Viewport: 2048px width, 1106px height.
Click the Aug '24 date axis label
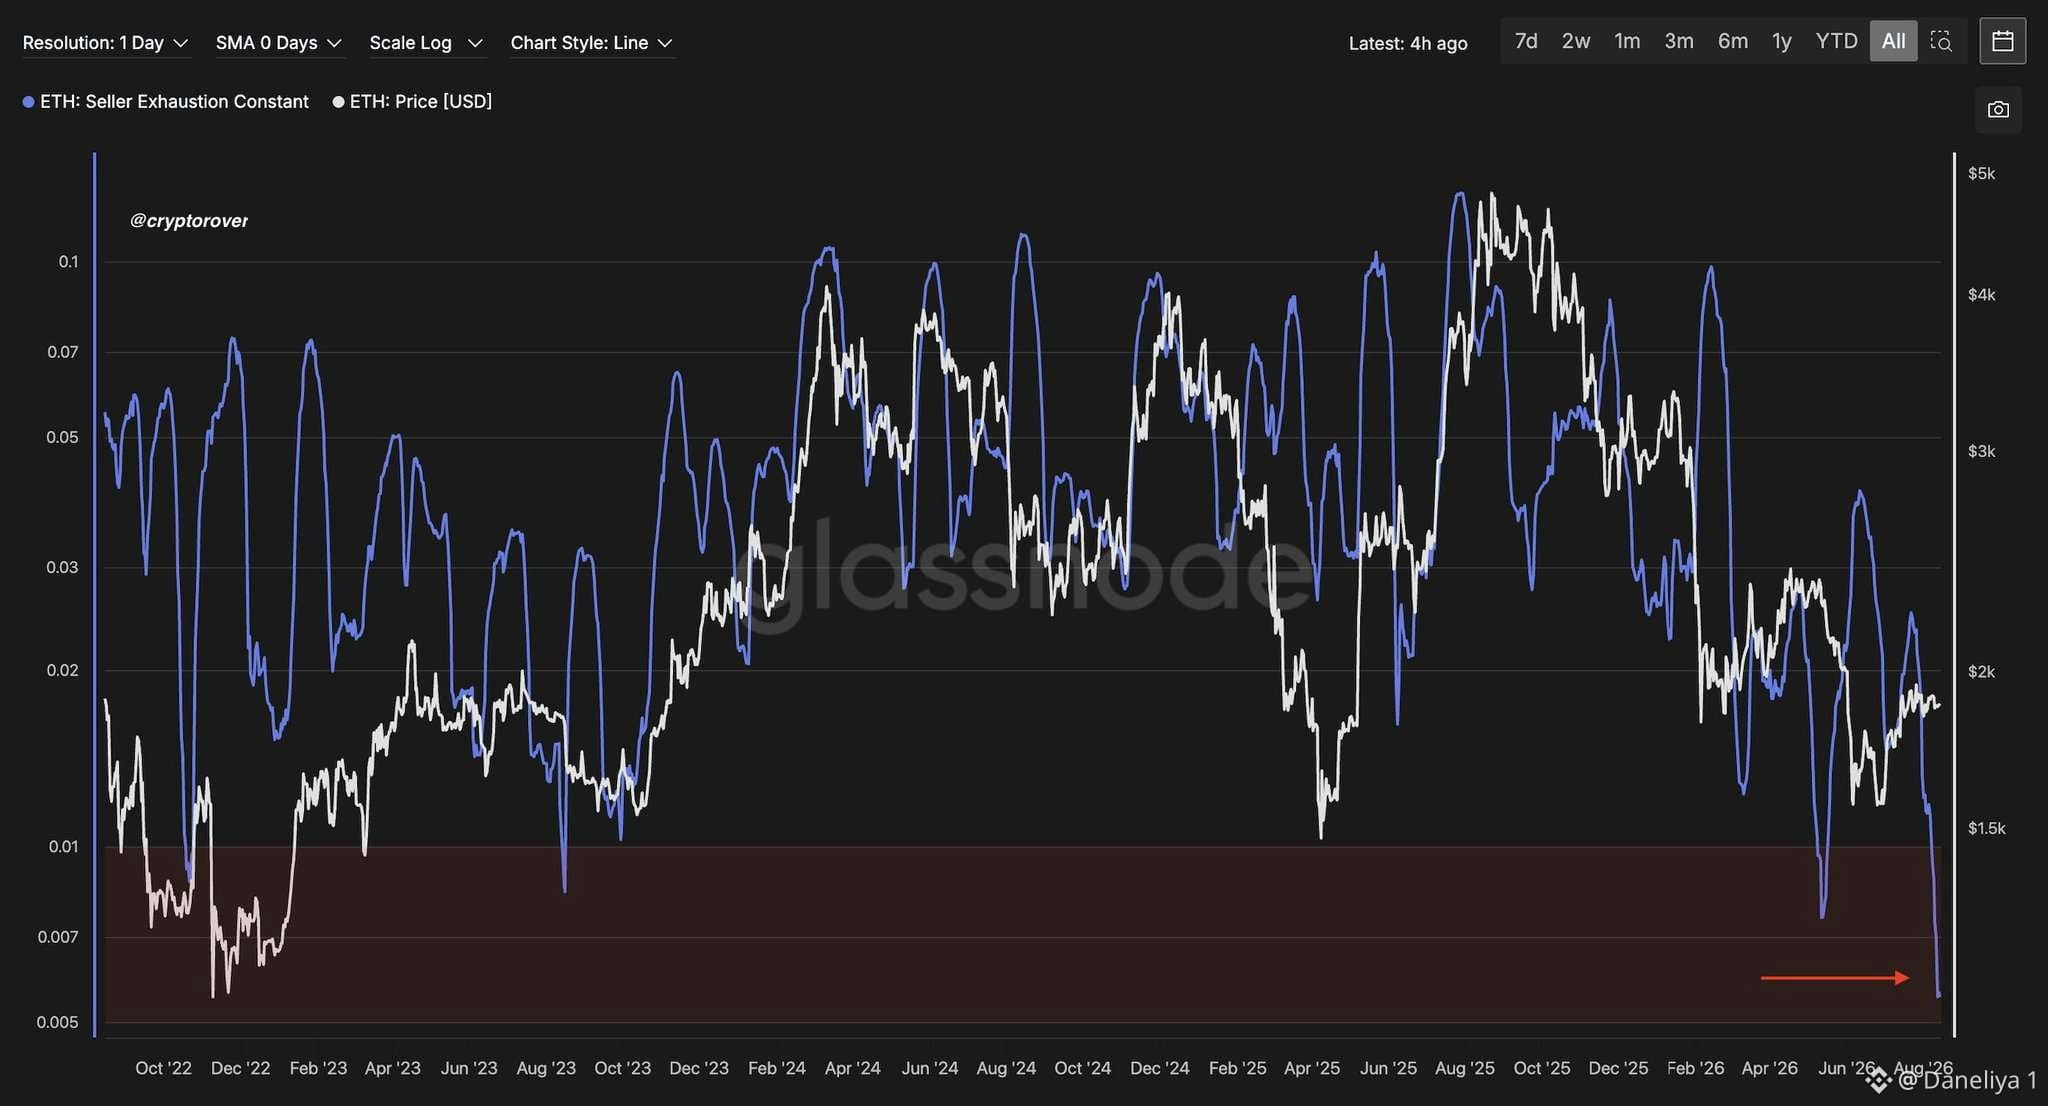1006,1068
